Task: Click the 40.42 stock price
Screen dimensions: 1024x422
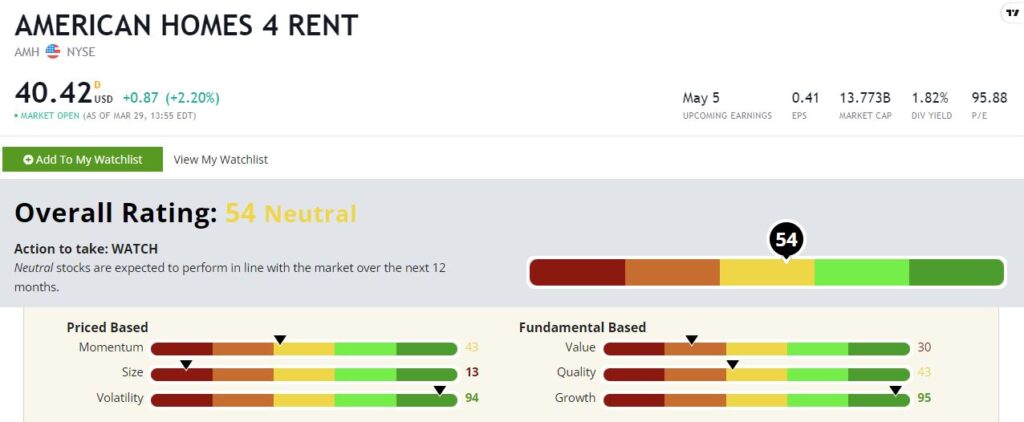Action: pos(54,93)
